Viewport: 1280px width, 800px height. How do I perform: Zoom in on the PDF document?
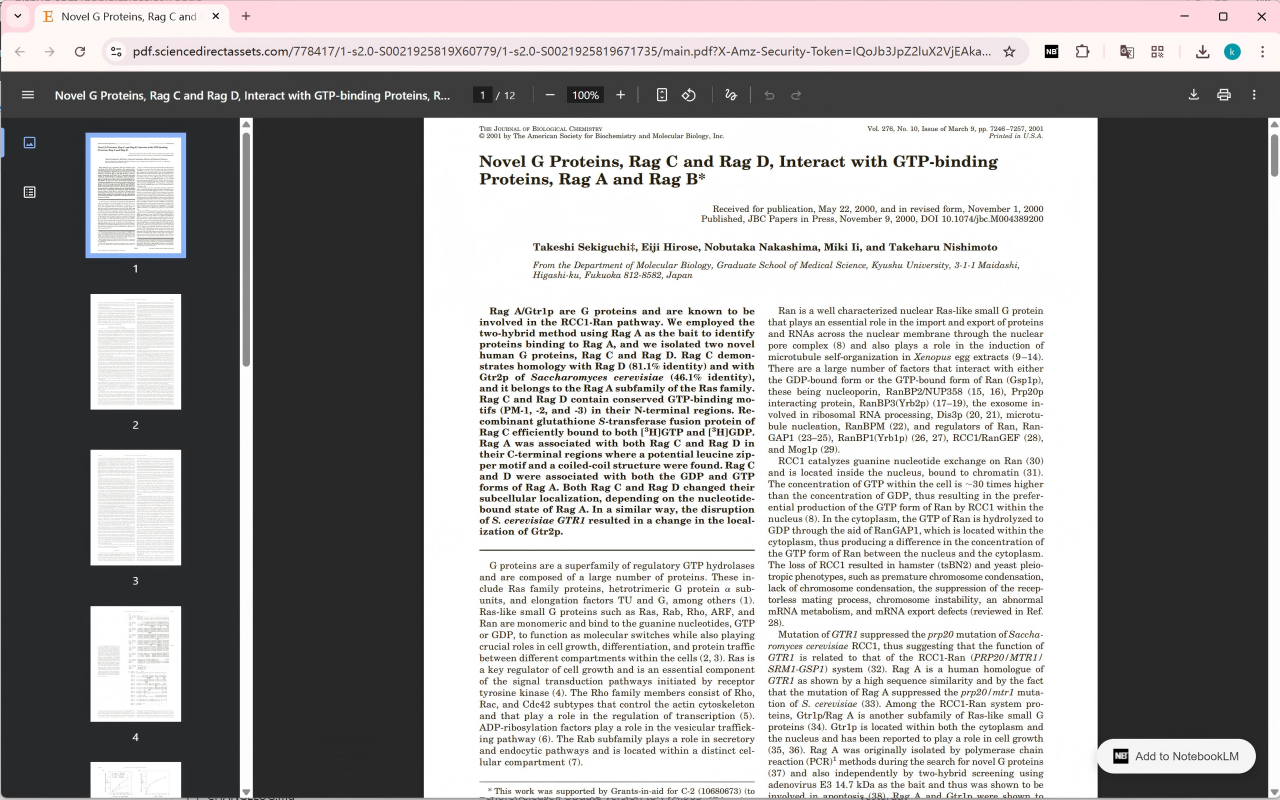coord(621,95)
